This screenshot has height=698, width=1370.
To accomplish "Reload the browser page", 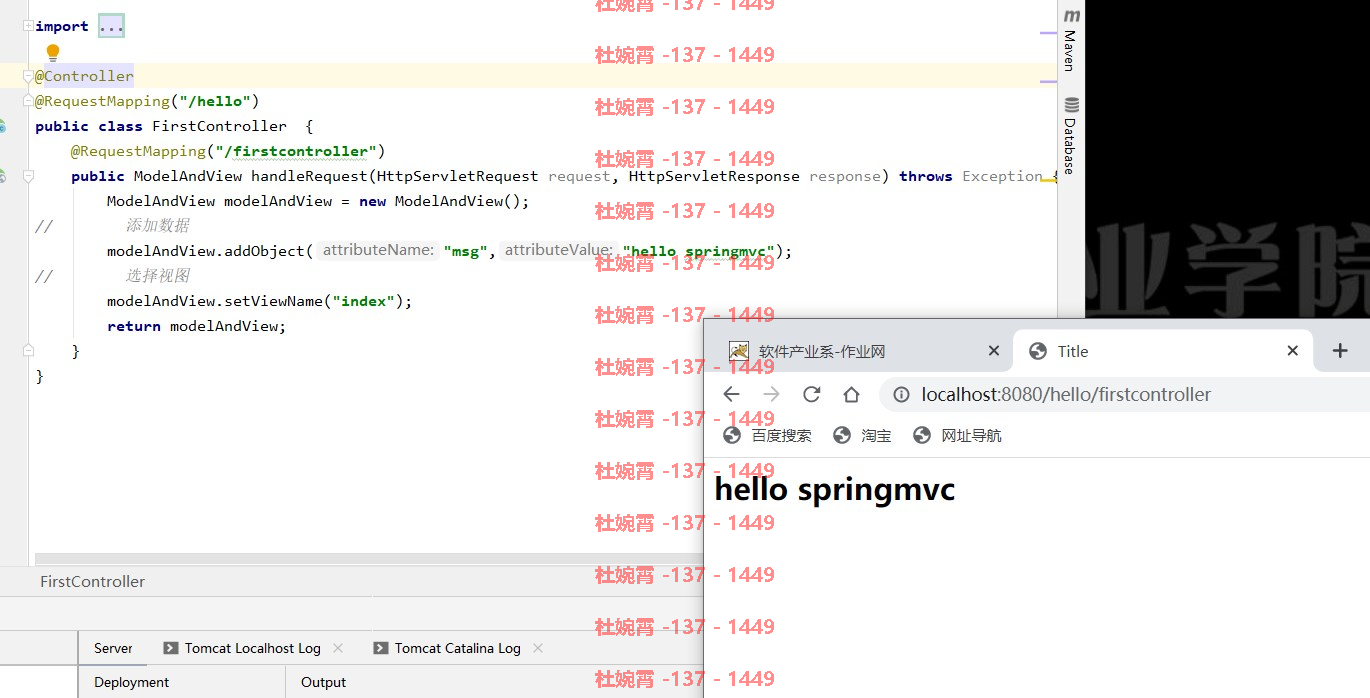I will pos(811,394).
